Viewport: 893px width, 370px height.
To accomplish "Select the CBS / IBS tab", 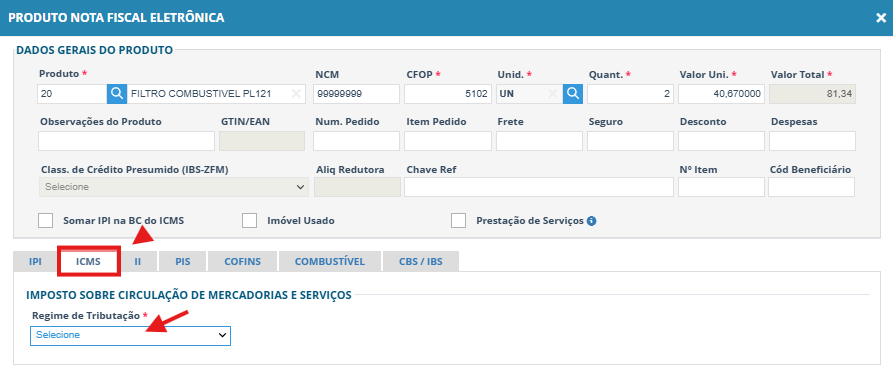I will tap(421, 262).
